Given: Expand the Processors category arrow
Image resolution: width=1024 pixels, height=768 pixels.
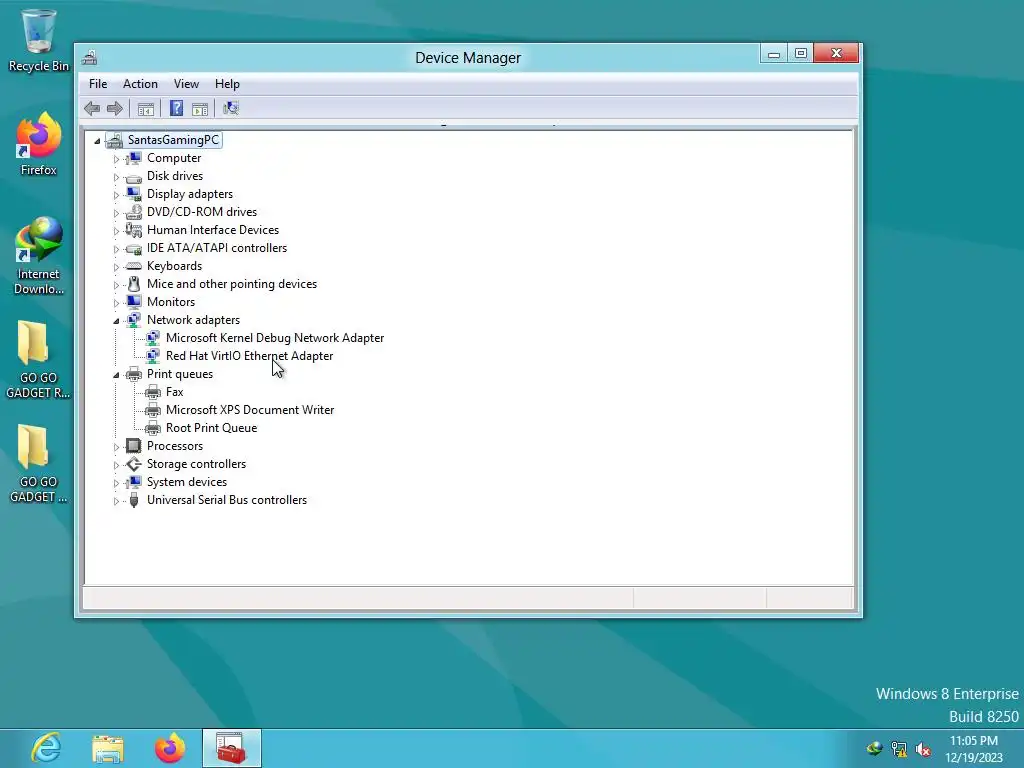Looking at the screenshot, I should coord(116,447).
